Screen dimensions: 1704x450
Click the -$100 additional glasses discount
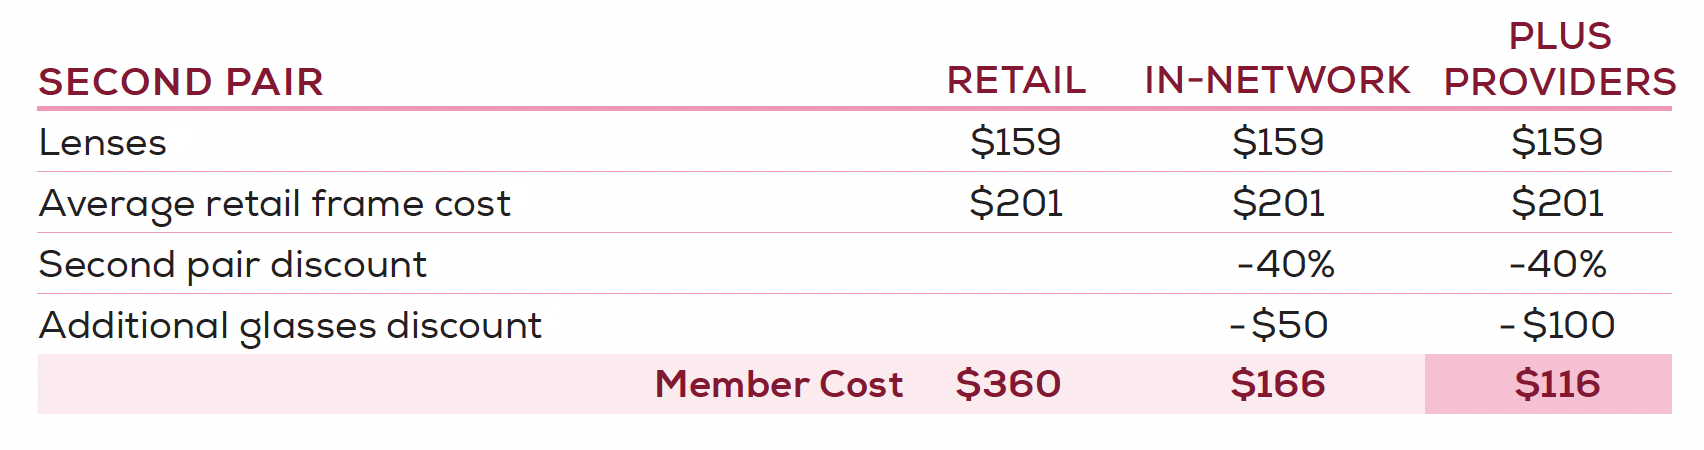[x=1558, y=325]
